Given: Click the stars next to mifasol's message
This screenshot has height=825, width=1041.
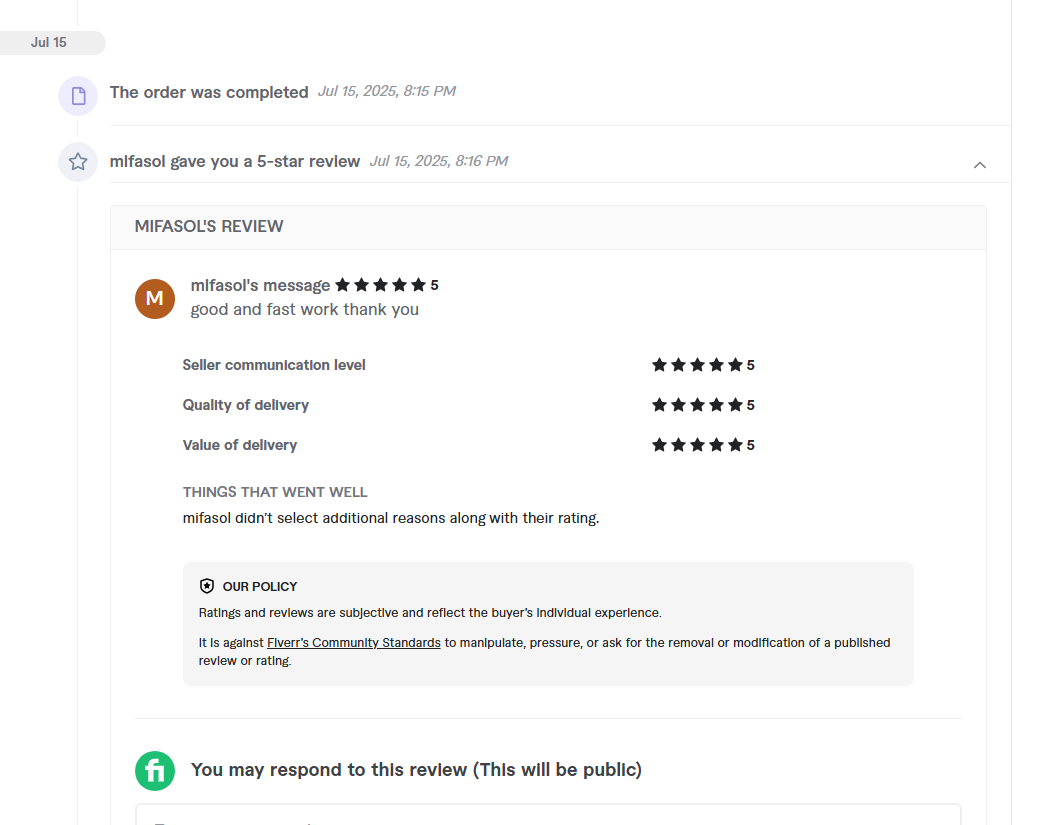Looking at the screenshot, I should pyautogui.click(x=380, y=285).
